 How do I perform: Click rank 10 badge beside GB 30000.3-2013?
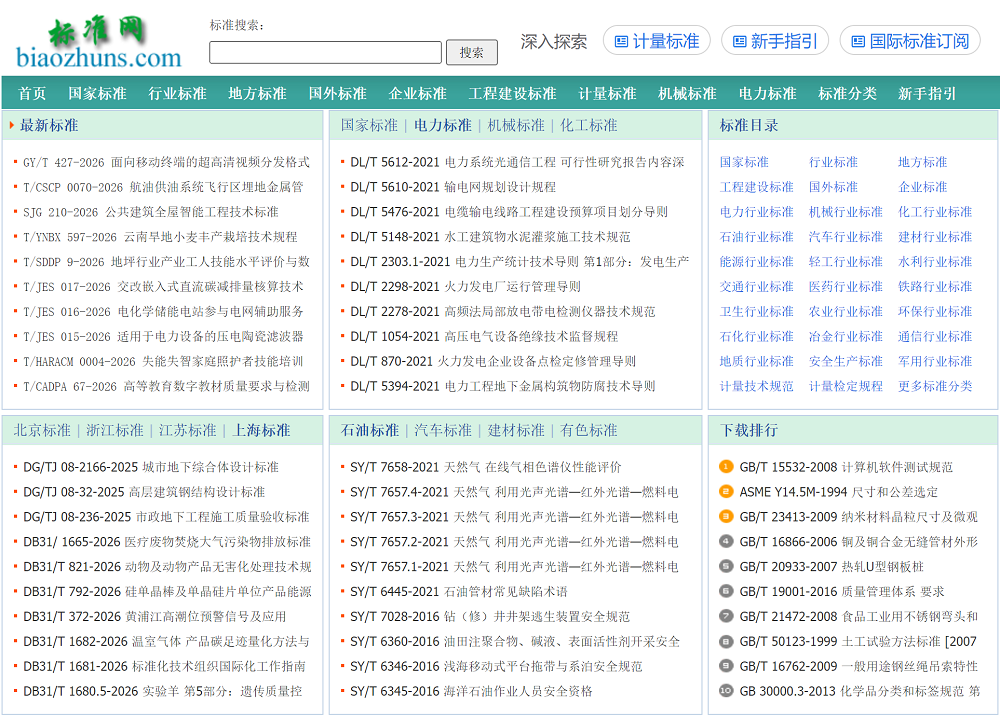727,691
